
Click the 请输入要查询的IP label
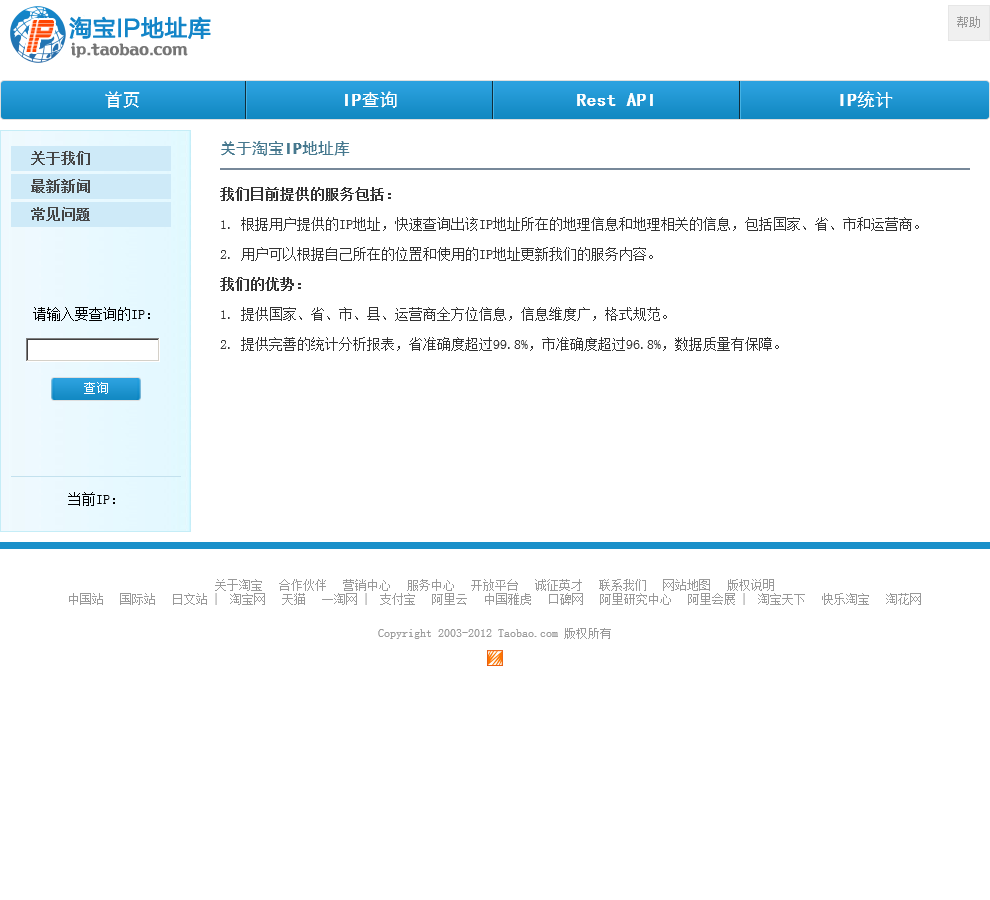tap(93, 315)
